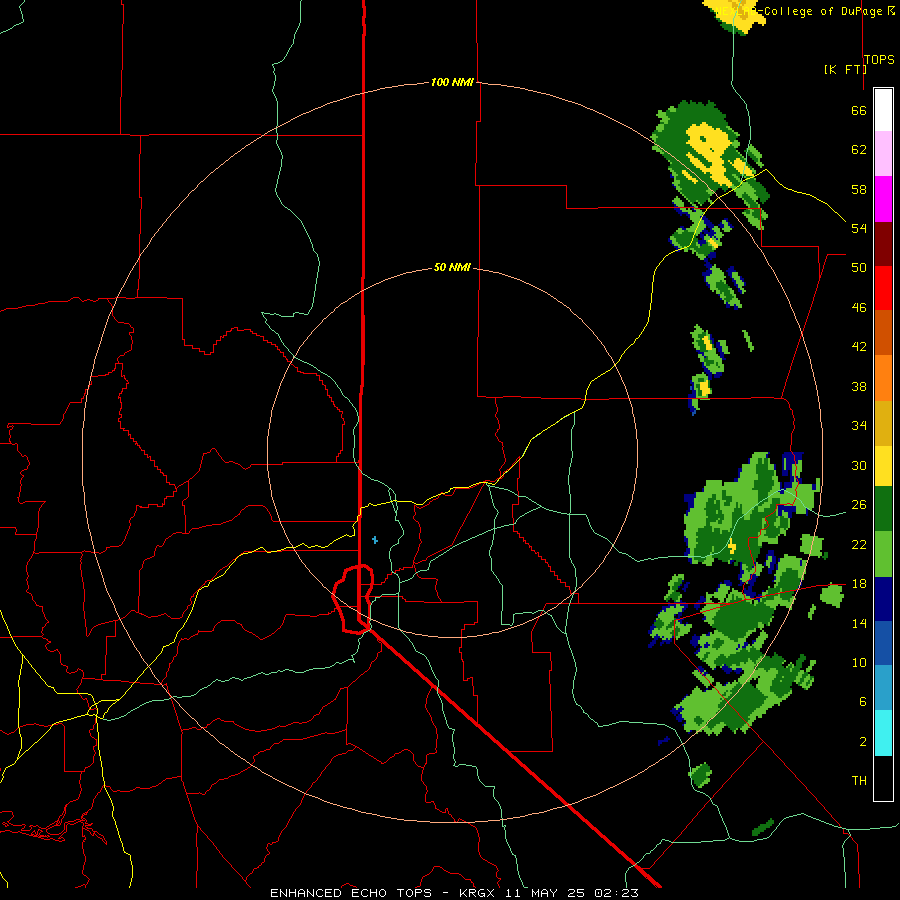Click the legend value '6'
This screenshot has height=900, width=900.
click(x=863, y=702)
